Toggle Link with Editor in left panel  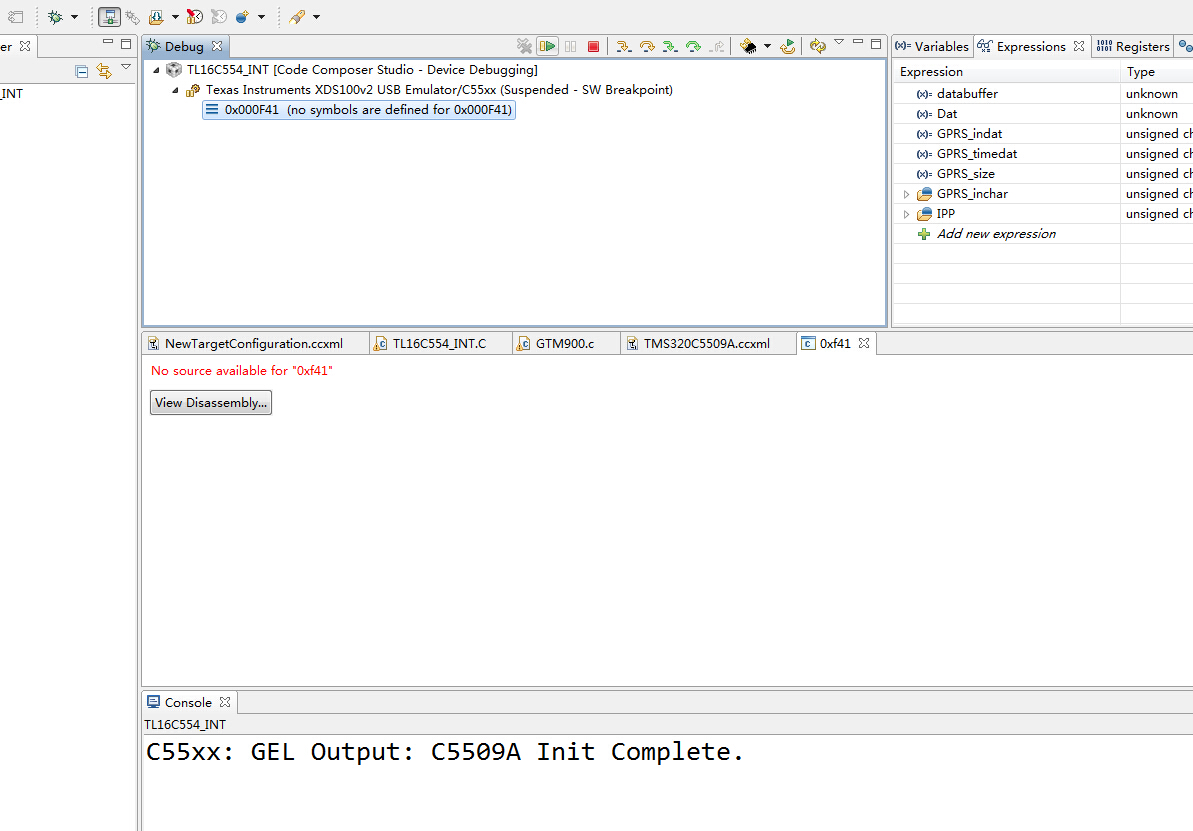pos(104,72)
